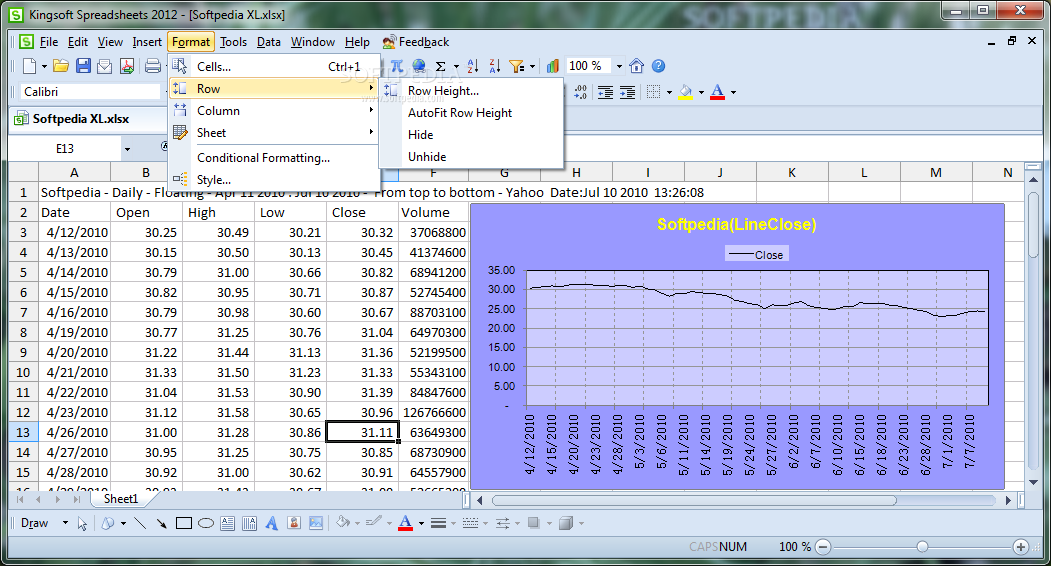The height and width of the screenshot is (566, 1051).
Task: Choose Hide in the Row submenu
Action: pyautogui.click(x=471, y=135)
